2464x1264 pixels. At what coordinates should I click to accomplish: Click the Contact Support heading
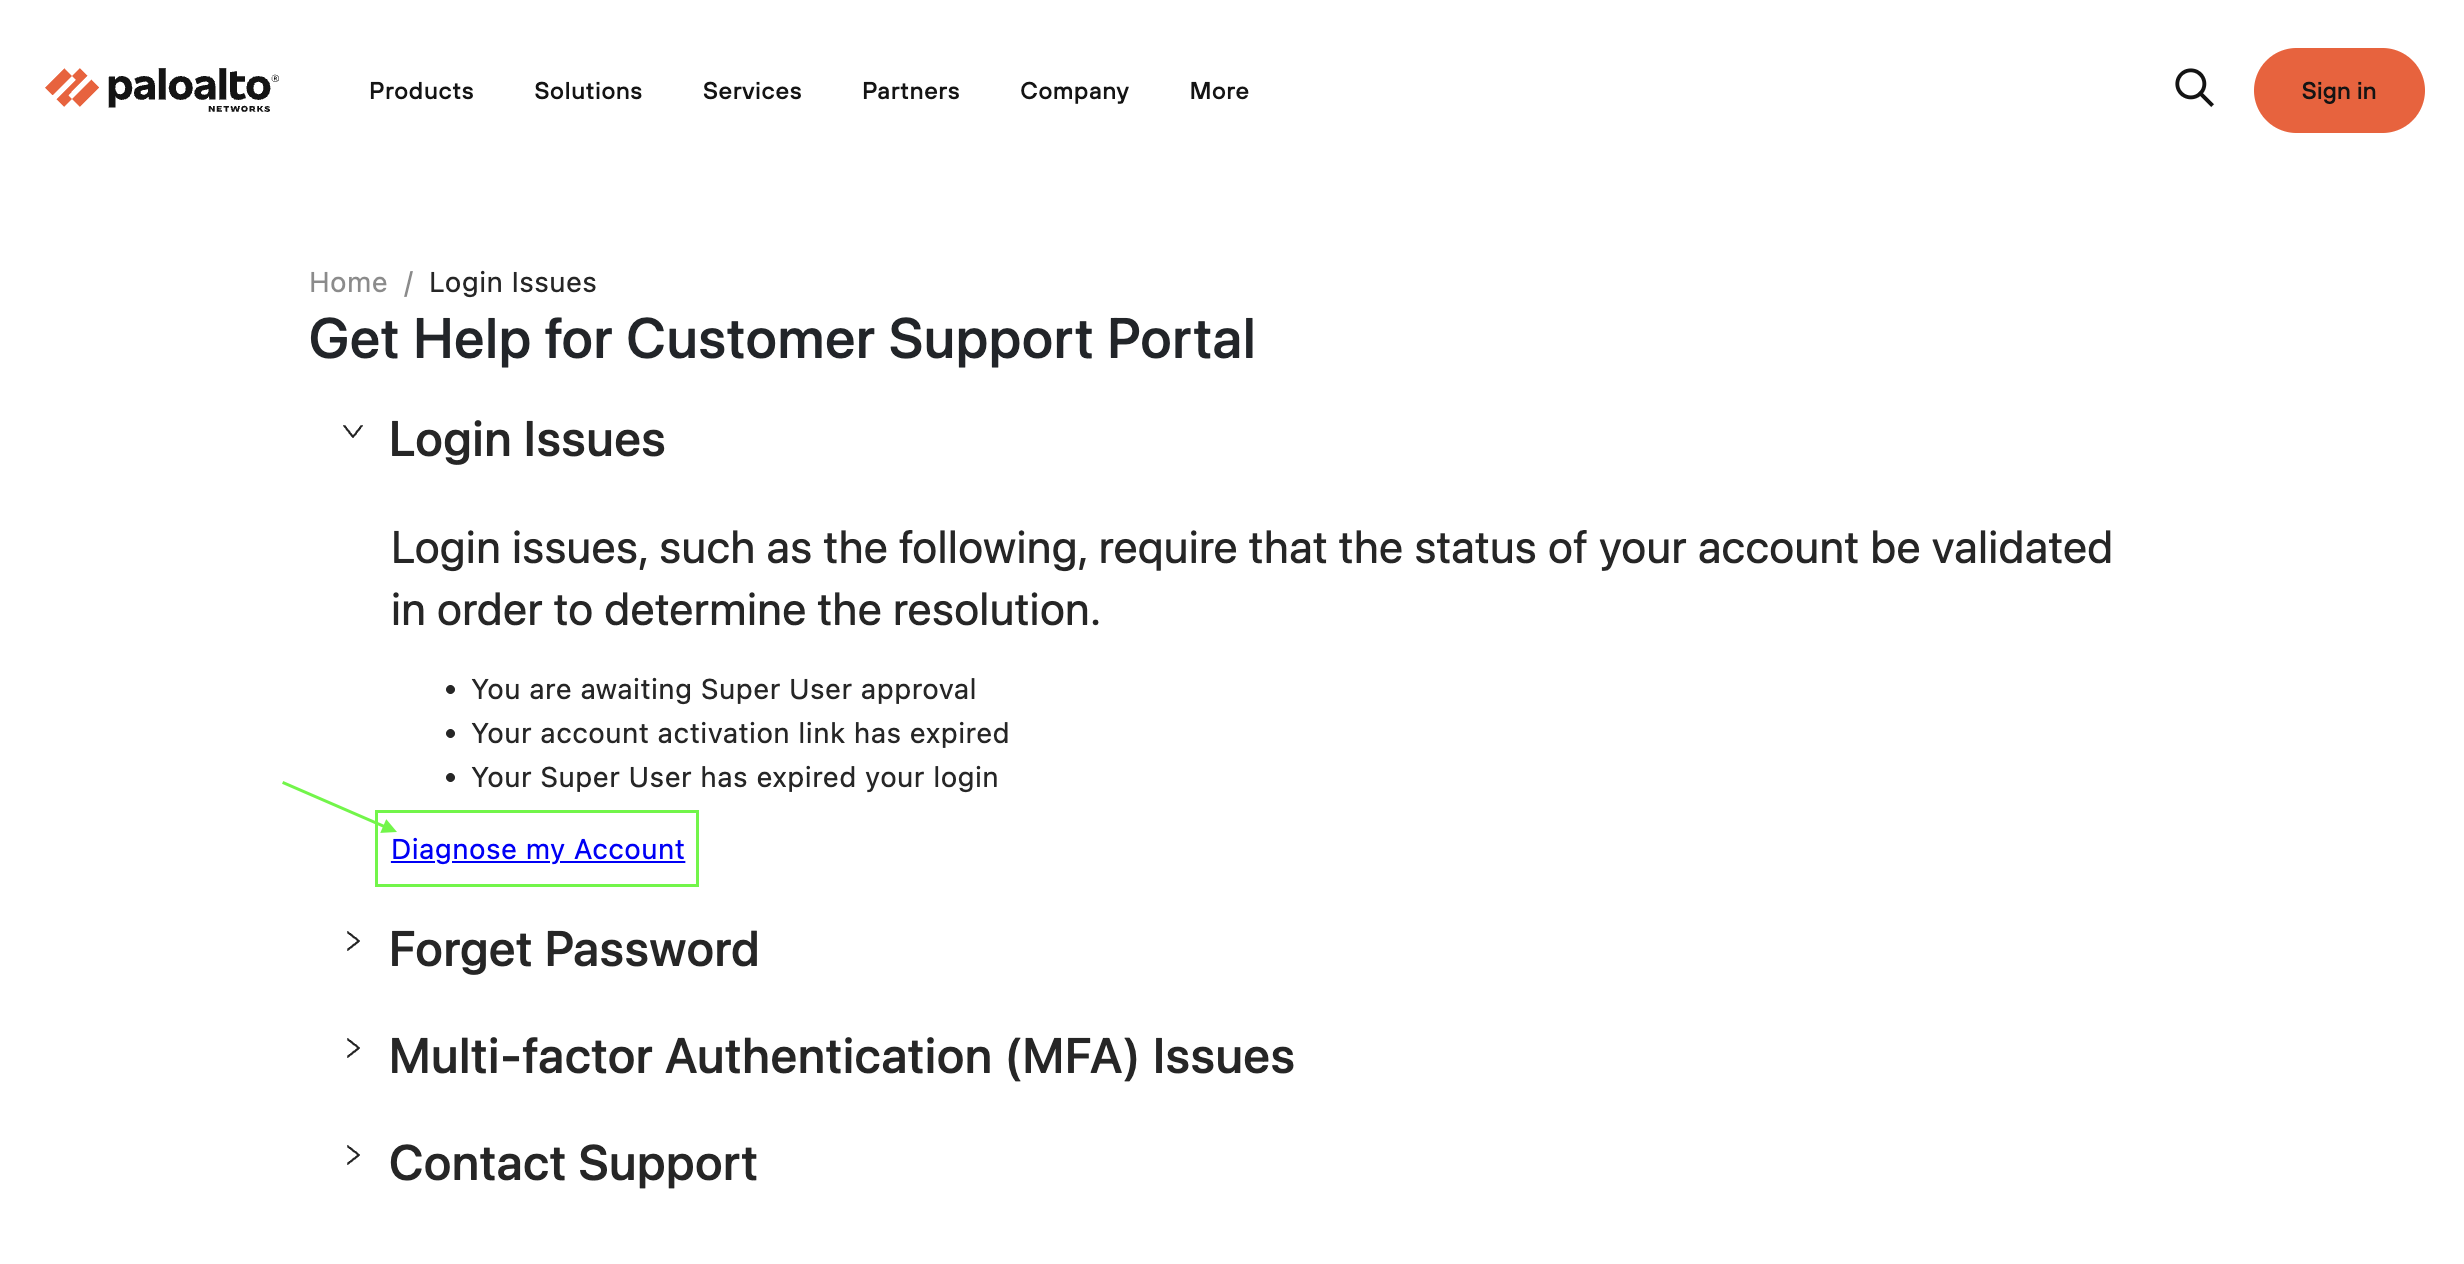(x=573, y=1164)
